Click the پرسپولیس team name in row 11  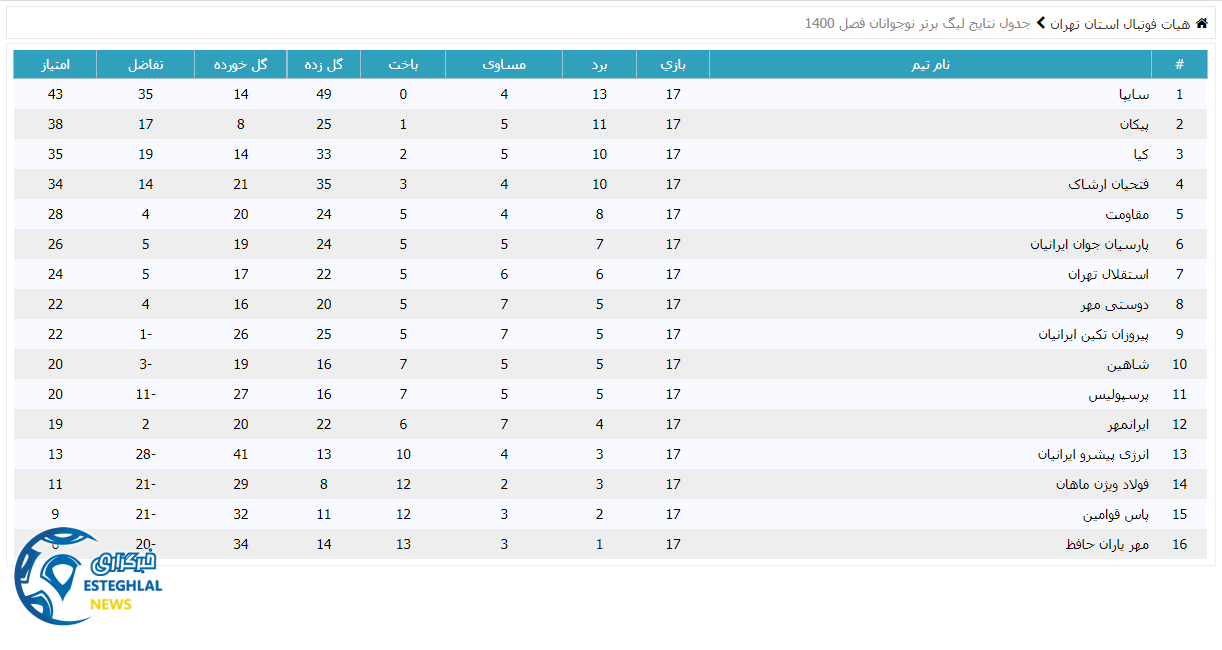click(x=1119, y=394)
